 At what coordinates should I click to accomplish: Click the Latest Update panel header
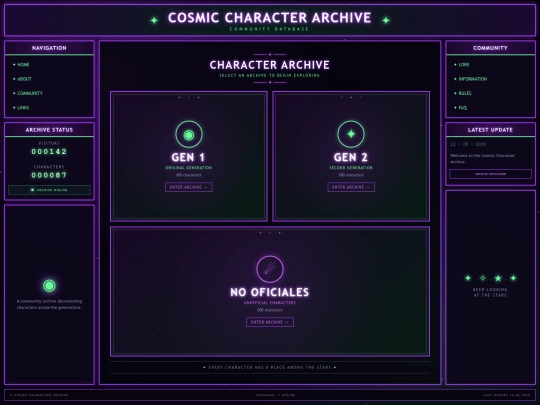coord(490,130)
